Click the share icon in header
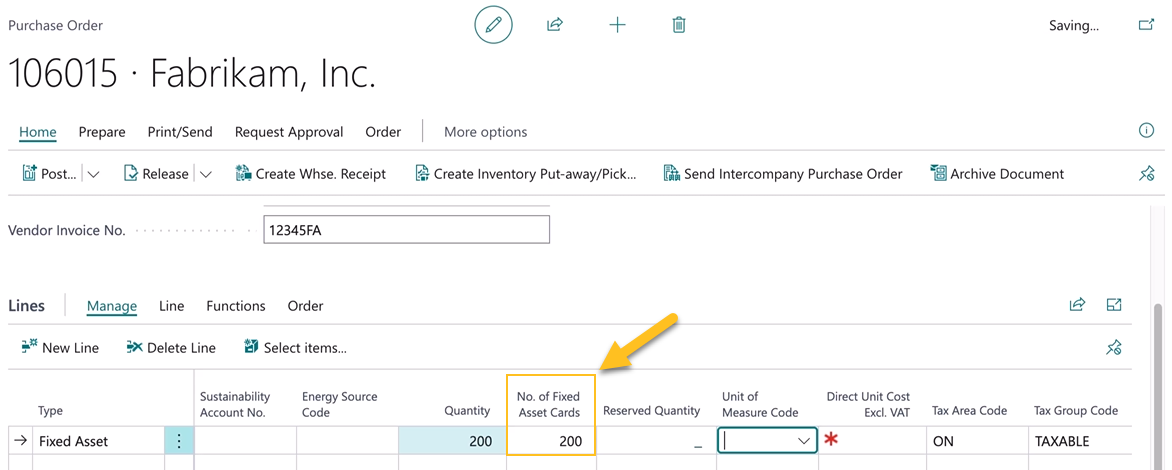1172x470 pixels. tap(555, 25)
